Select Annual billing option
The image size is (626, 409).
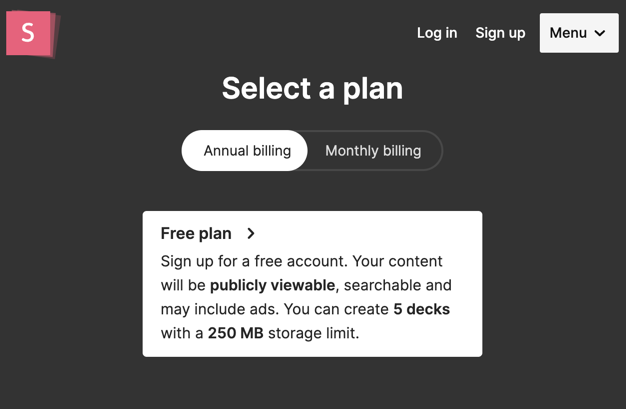247,151
